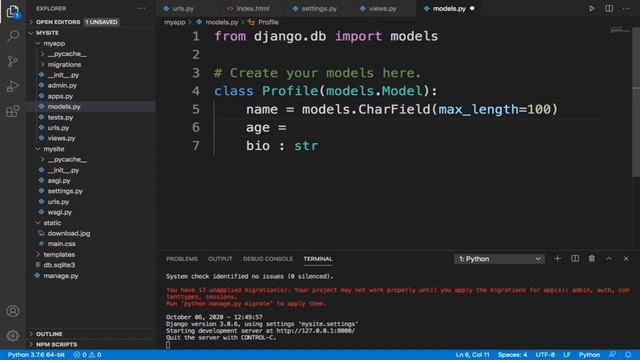Viewport: 640px width, 360px height.
Task: Open notifications bell in status bar
Action: (628, 355)
